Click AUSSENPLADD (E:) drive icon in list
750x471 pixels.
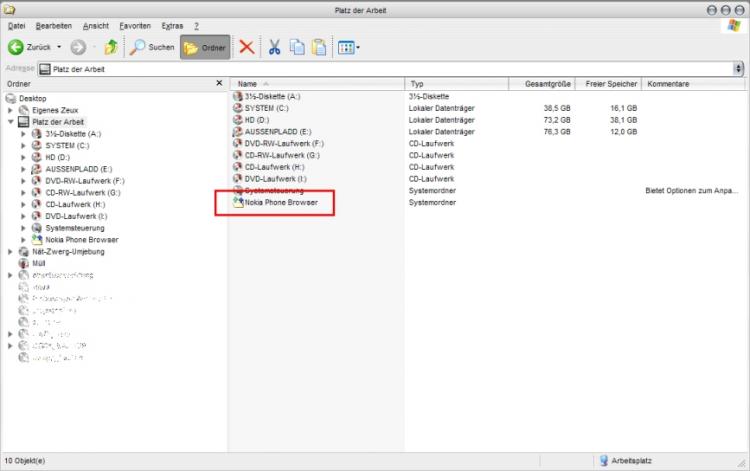[238, 131]
